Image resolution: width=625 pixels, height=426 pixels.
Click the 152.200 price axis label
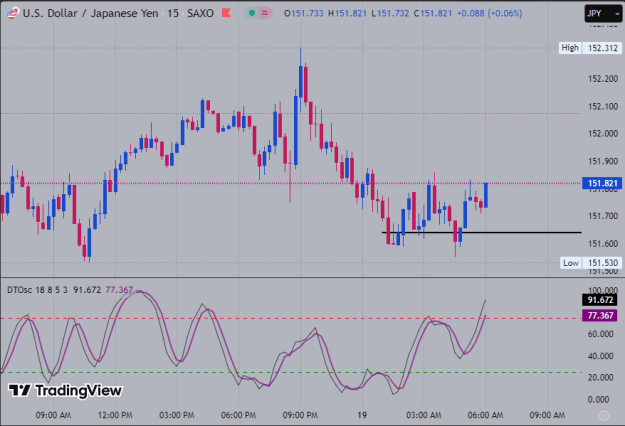coord(603,79)
